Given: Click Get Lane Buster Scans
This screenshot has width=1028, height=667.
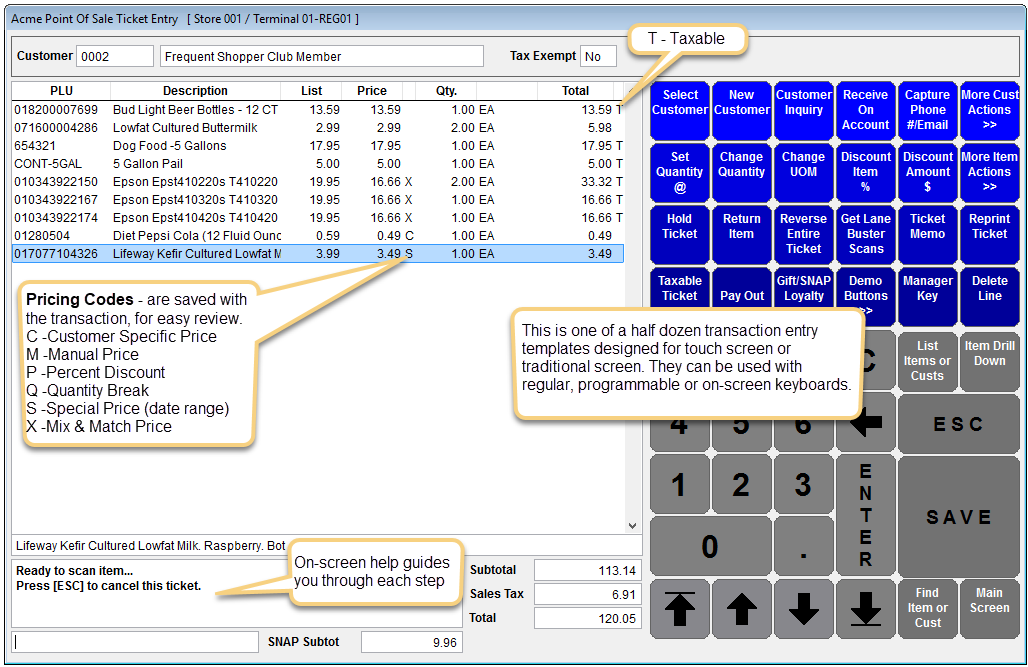Looking at the screenshot, I should [866, 234].
